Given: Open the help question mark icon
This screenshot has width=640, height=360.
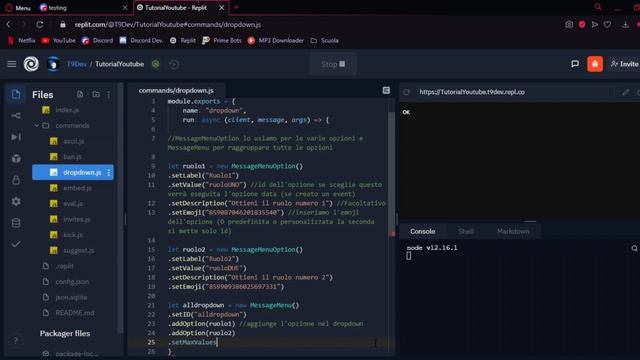Looking at the screenshot, I should (x=16, y=340).
